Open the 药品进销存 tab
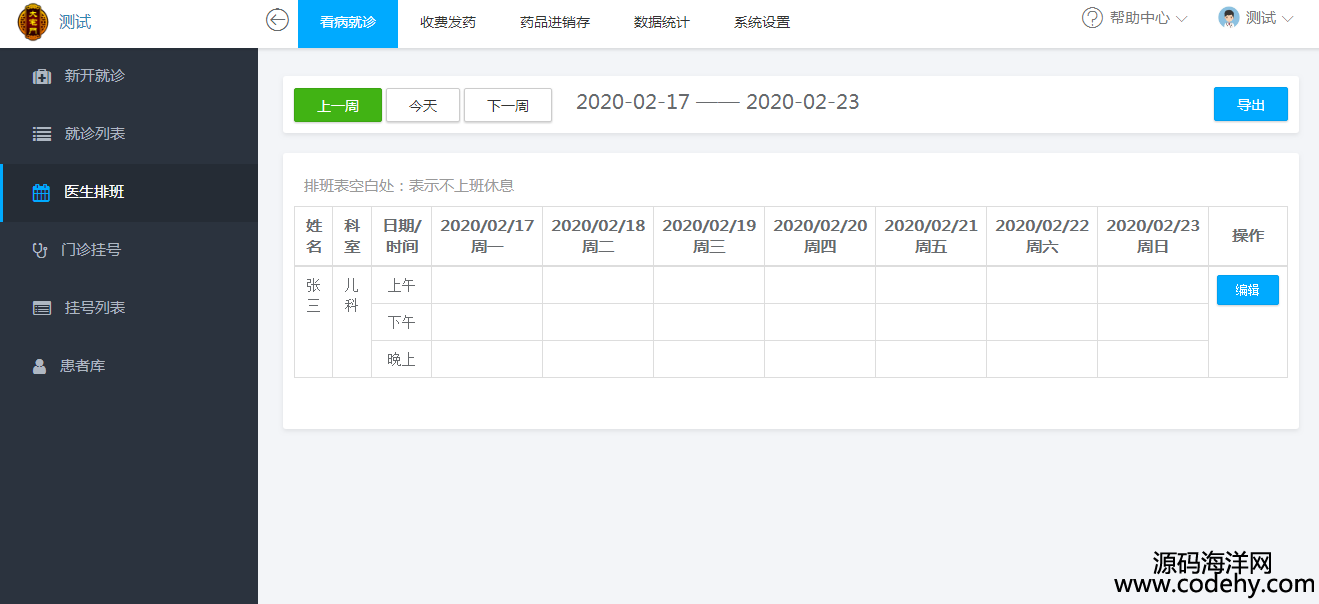Screen dimensions: 1319x604 (x=555, y=24)
